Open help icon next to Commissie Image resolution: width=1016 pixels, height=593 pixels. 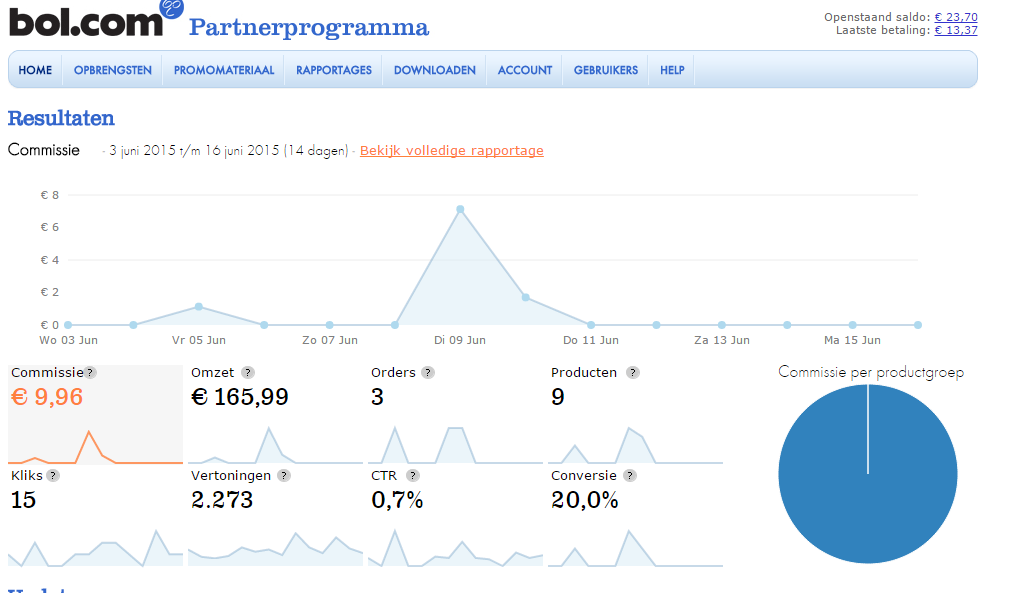pyautogui.click(x=91, y=373)
